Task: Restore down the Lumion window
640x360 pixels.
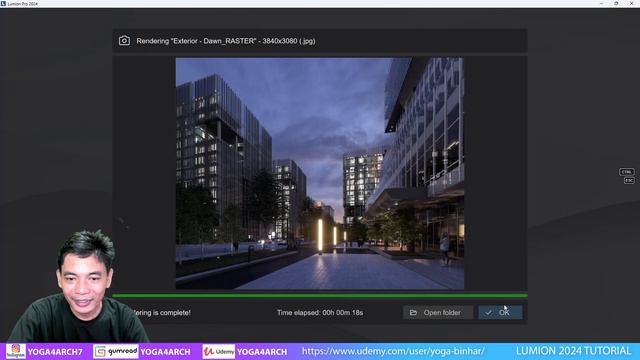Action: pyautogui.click(x=616, y=3)
